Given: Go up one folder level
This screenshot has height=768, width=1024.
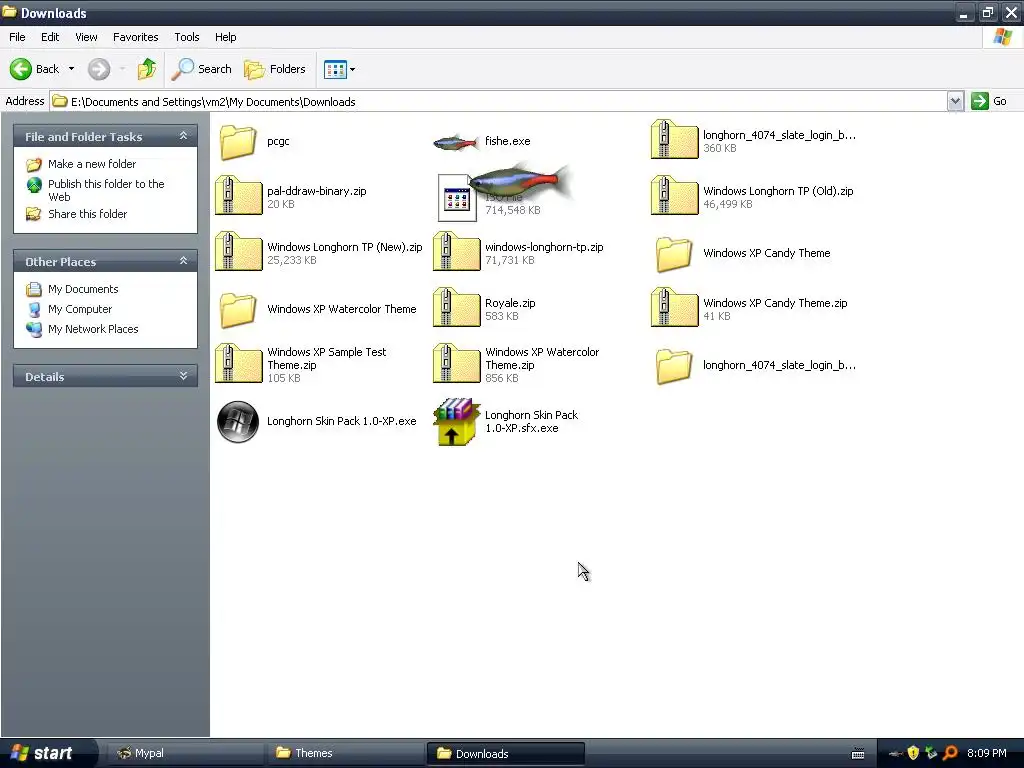Looking at the screenshot, I should pyautogui.click(x=147, y=69).
